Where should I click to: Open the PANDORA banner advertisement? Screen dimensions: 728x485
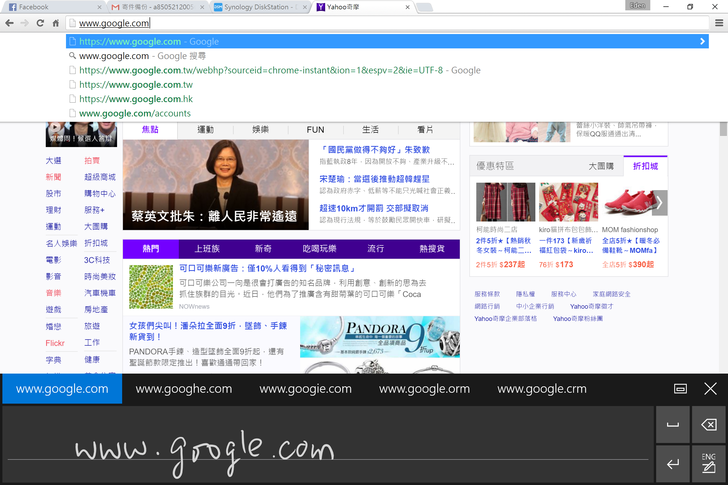[x=380, y=343]
